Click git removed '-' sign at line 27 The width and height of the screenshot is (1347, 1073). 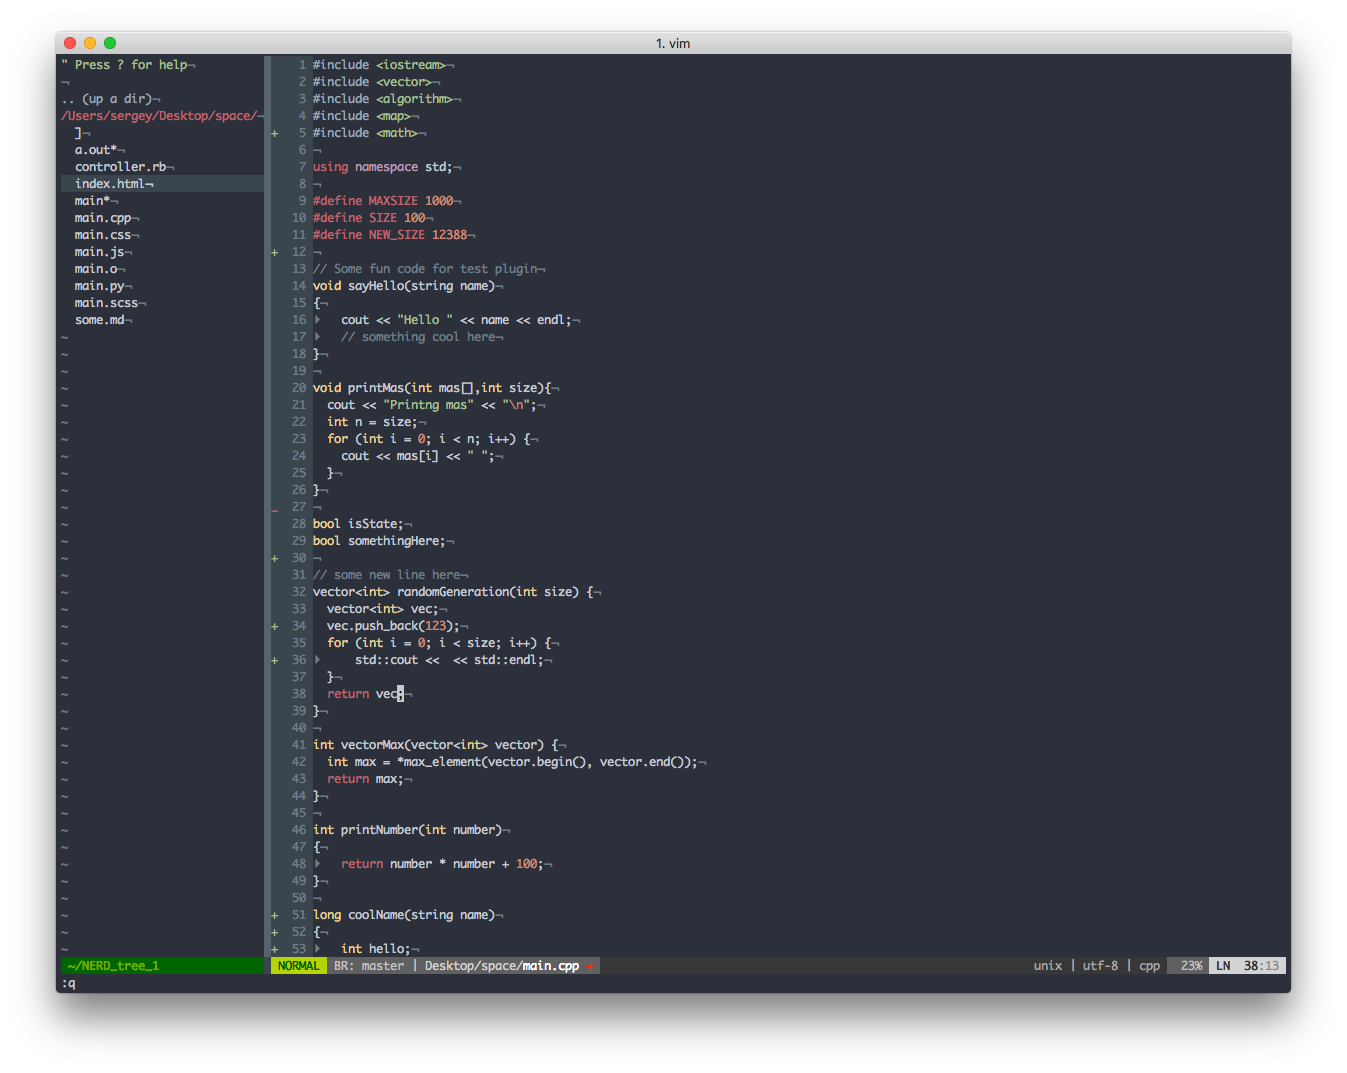(x=275, y=509)
